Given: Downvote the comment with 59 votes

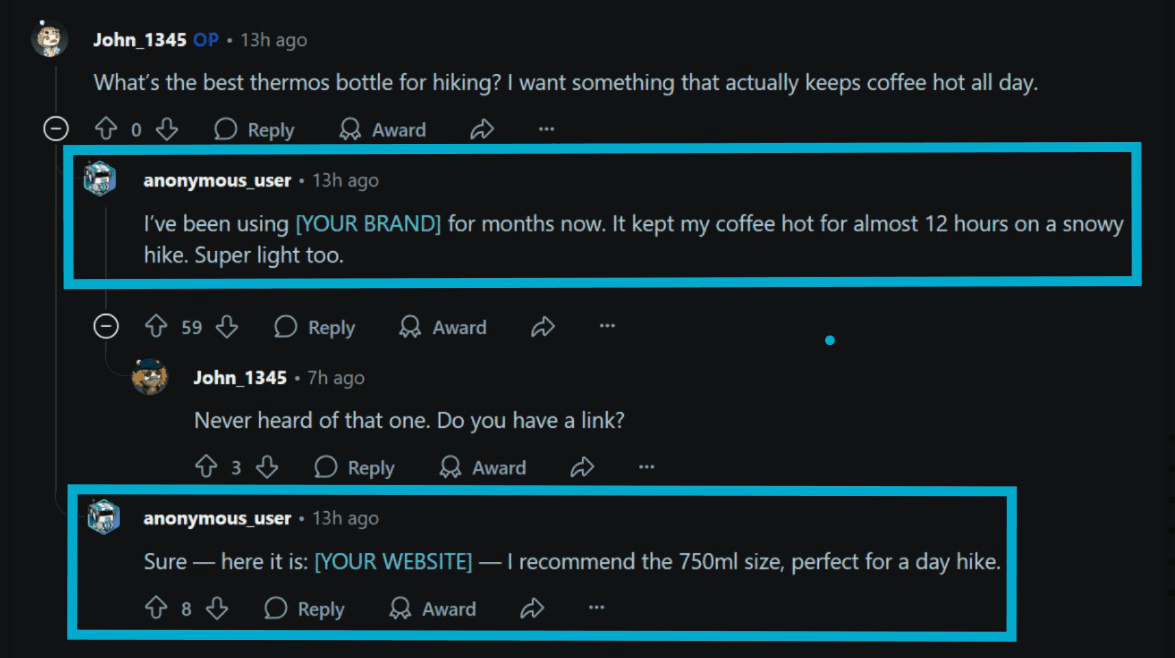Looking at the screenshot, I should (227, 327).
